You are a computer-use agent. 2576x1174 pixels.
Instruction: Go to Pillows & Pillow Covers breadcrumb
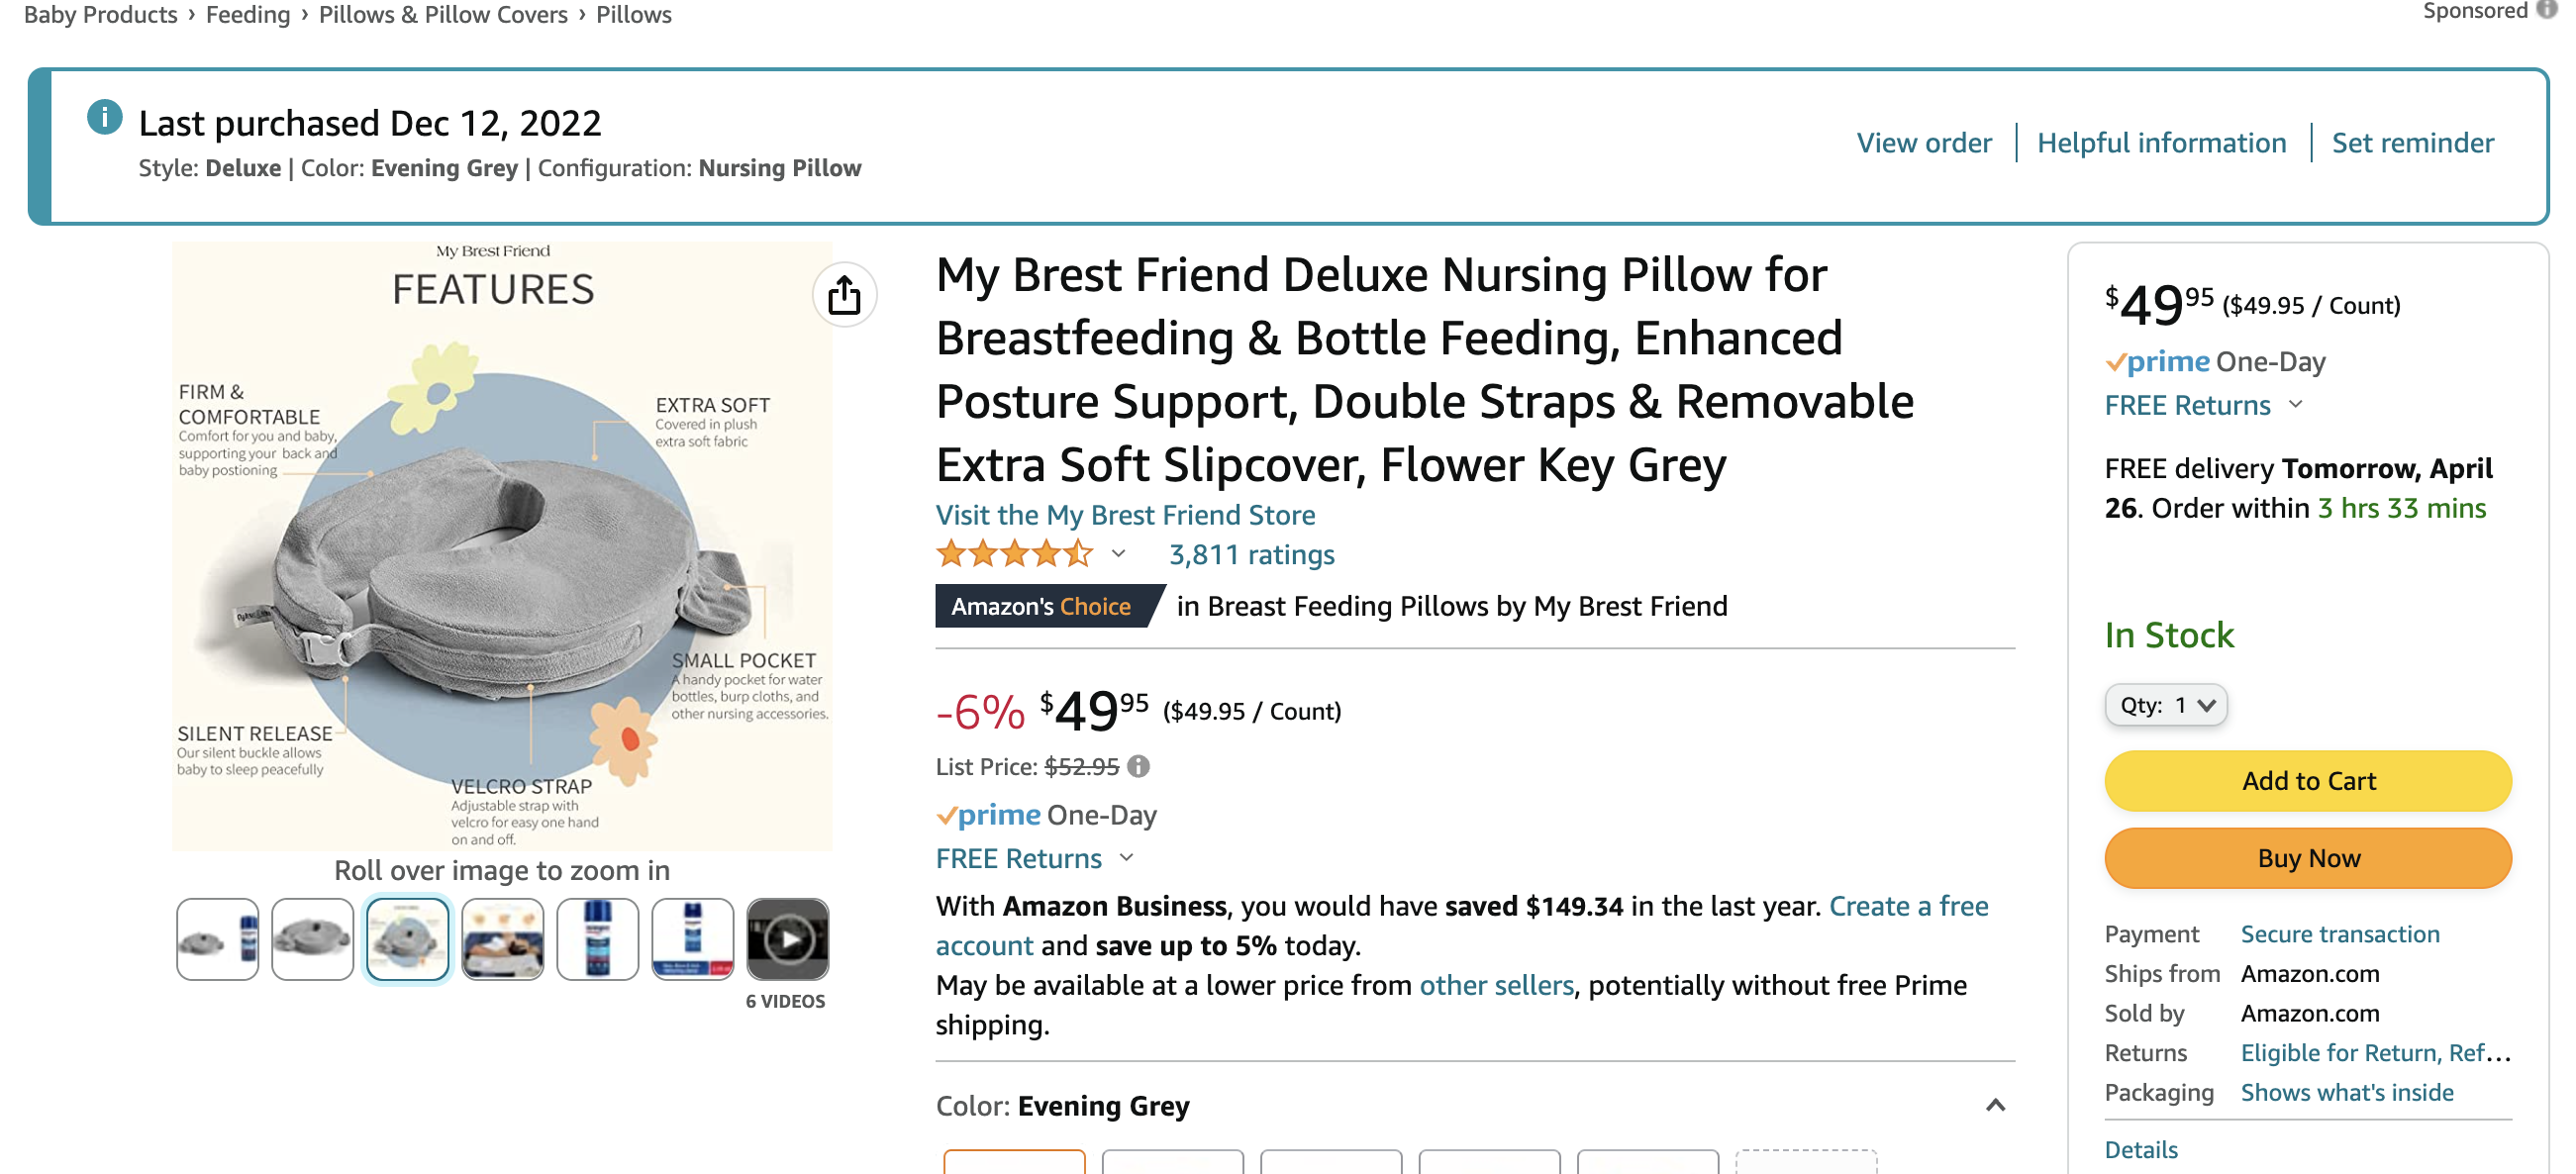[443, 14]
